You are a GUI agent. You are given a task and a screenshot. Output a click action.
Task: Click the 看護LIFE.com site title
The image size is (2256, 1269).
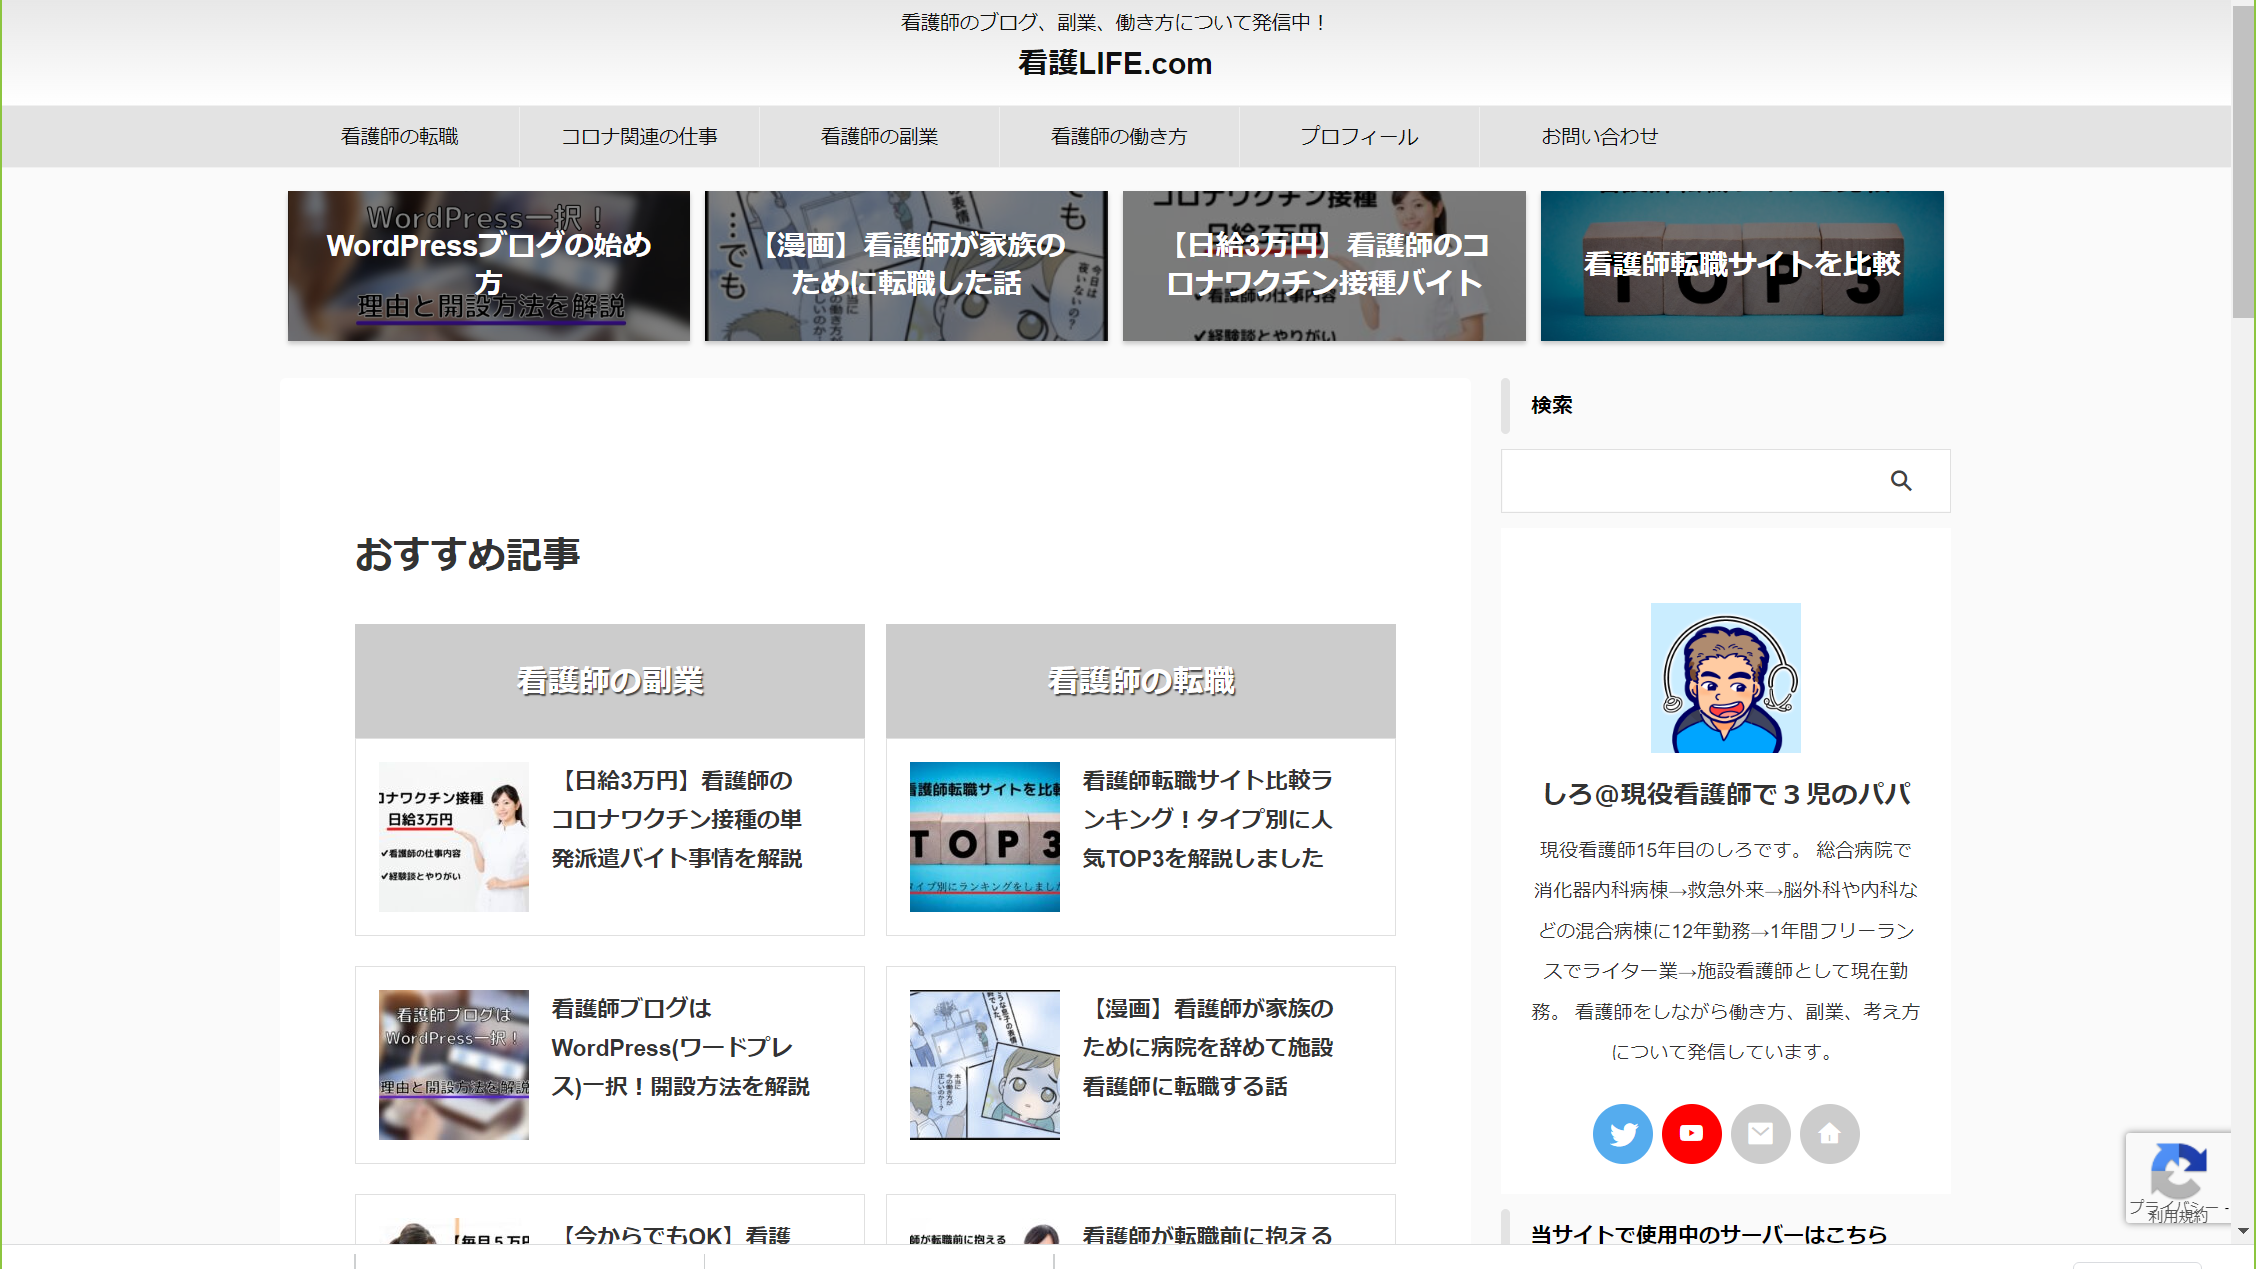point(1115,63)
